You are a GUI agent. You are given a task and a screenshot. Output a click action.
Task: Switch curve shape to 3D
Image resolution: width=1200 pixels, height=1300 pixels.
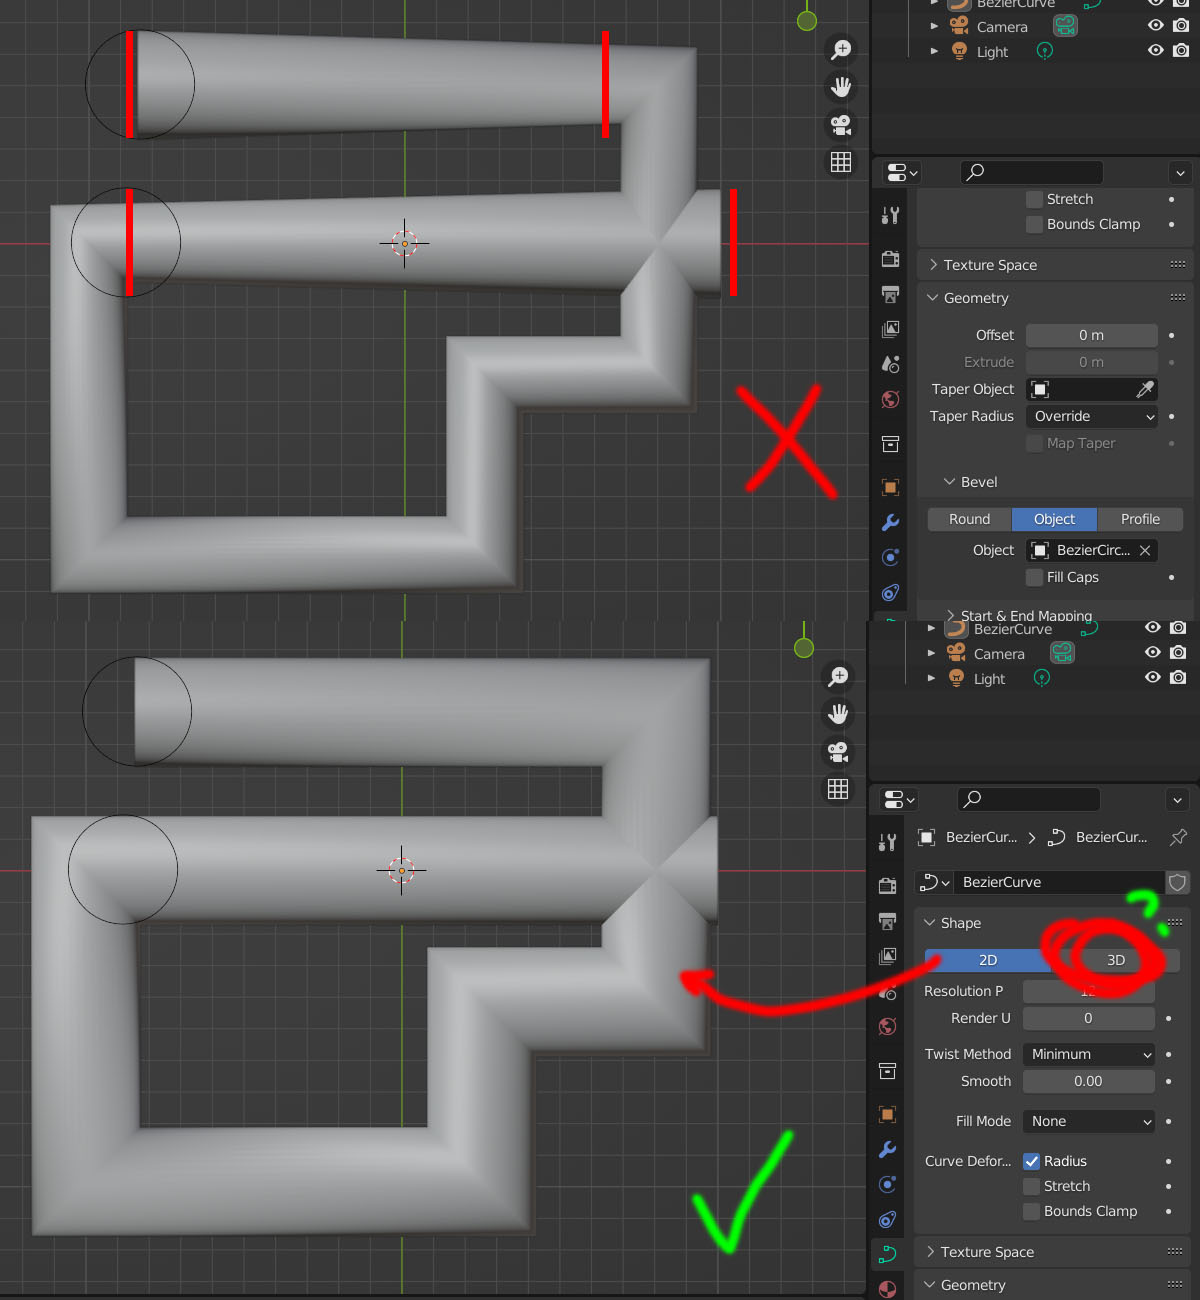(x=1116, y=960)
